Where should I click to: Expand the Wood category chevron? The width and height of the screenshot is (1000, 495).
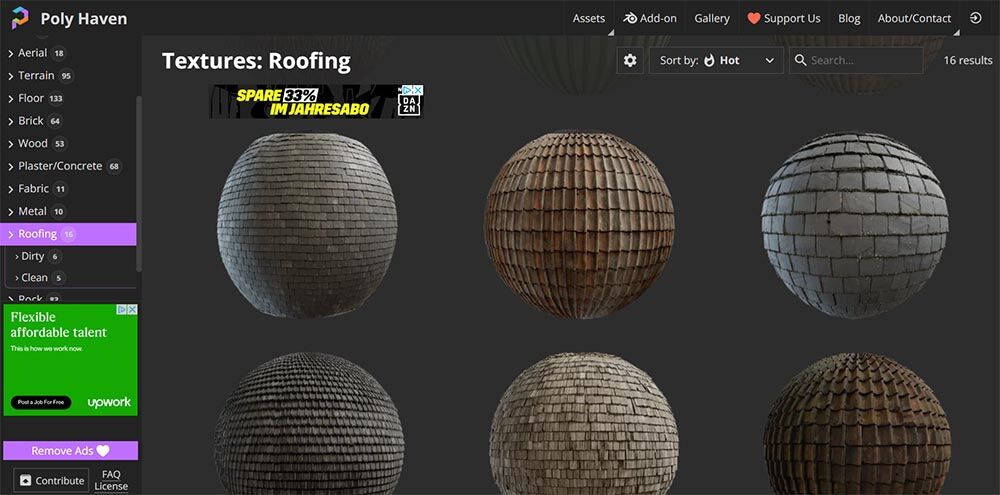tap(11, 144)
